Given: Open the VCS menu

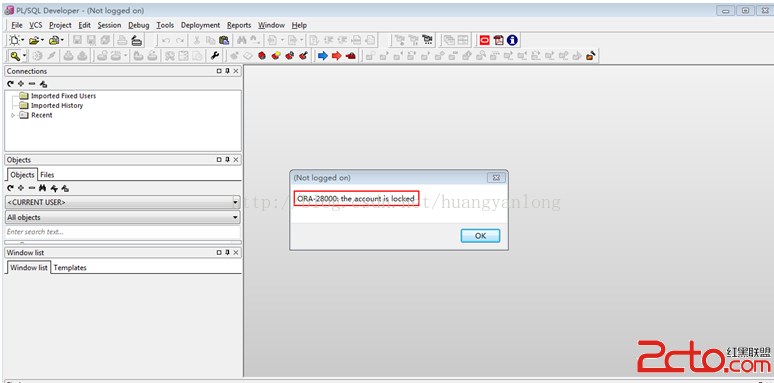Looking at the screenshot, I should 36,25.
